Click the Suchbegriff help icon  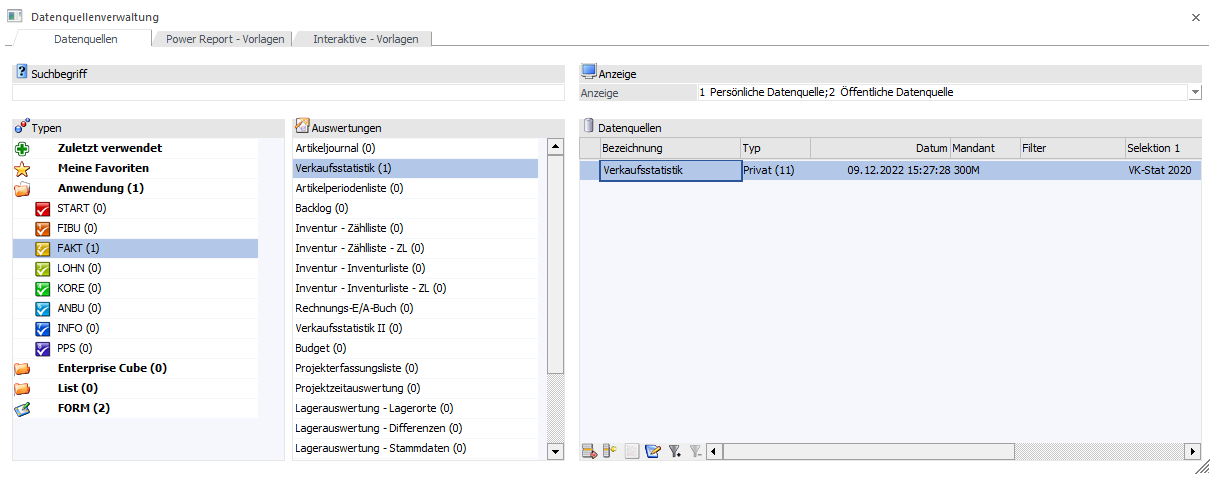tap(22, 73)
